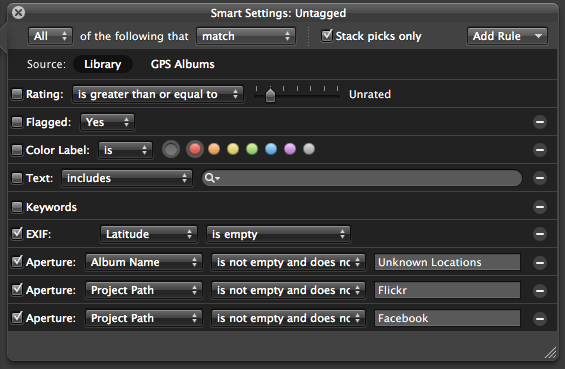Close the Smart Settings panel
Image resolution: width=565 pixels, height=369 pixels.
tap(18, 13)
